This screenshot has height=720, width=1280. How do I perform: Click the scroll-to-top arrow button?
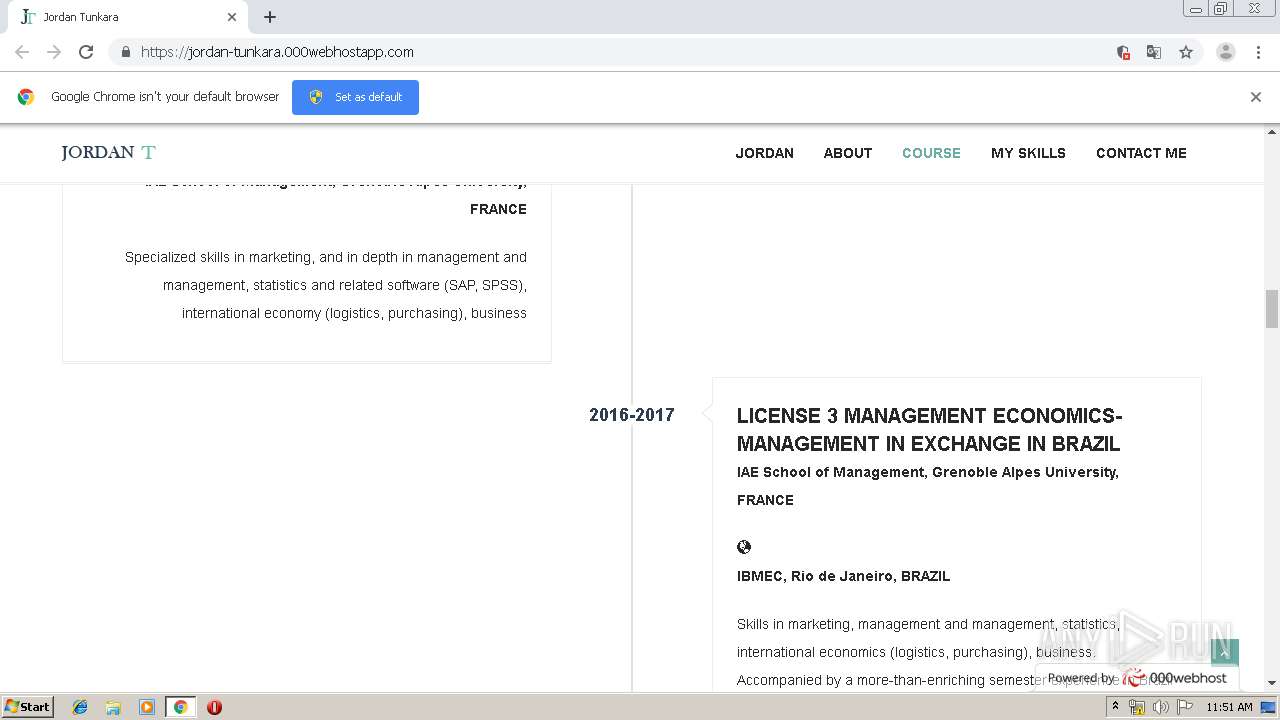pos(1225,653)
